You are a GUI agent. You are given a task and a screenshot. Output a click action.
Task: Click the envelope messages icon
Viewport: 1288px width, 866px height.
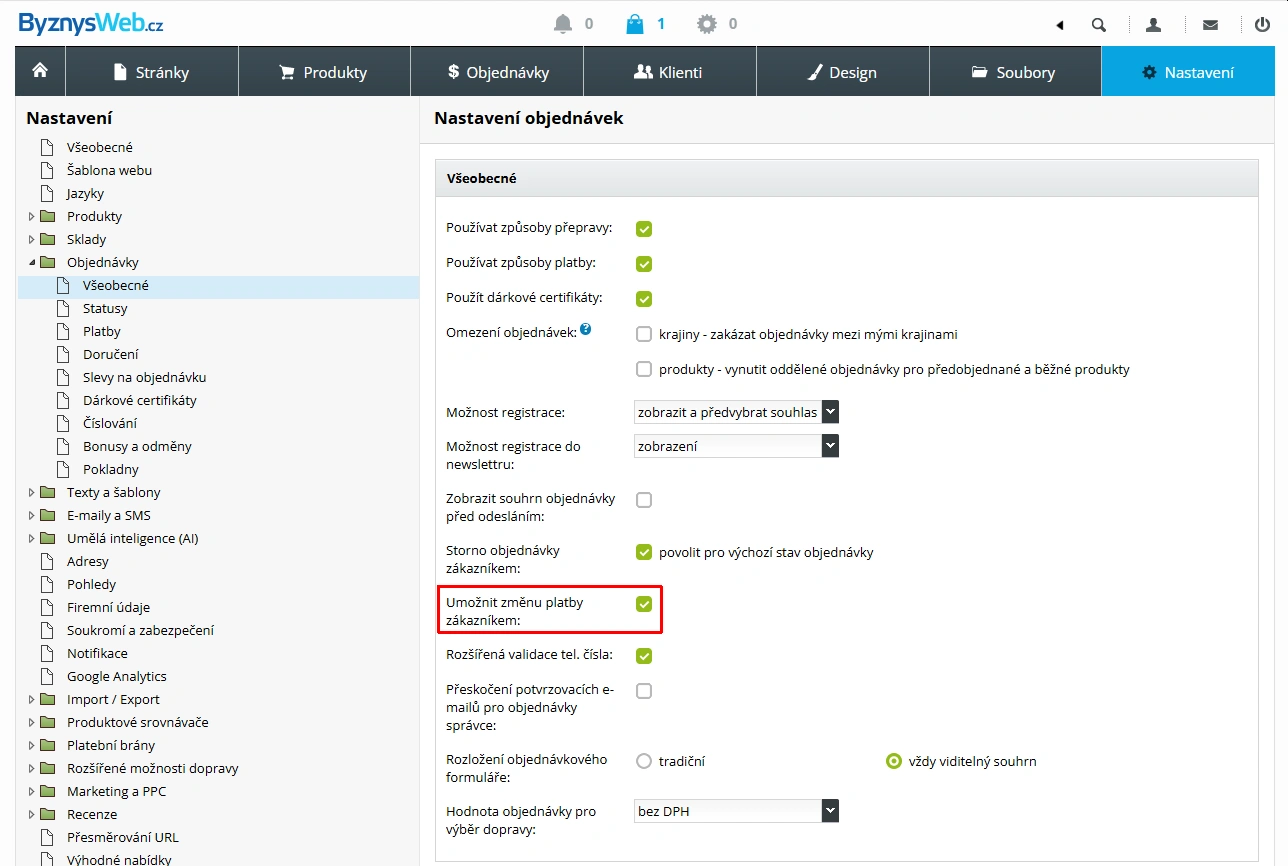point(1210,25)
